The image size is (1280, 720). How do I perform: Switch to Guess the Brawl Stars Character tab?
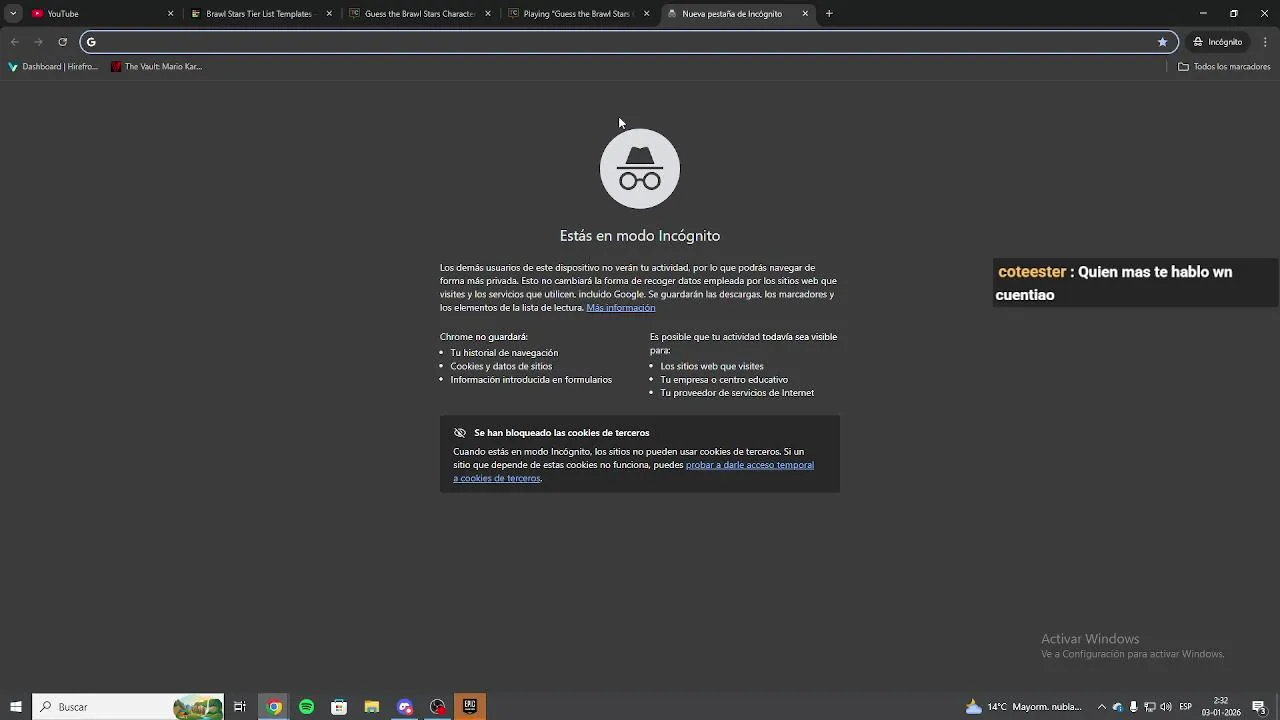click(418, 14)
